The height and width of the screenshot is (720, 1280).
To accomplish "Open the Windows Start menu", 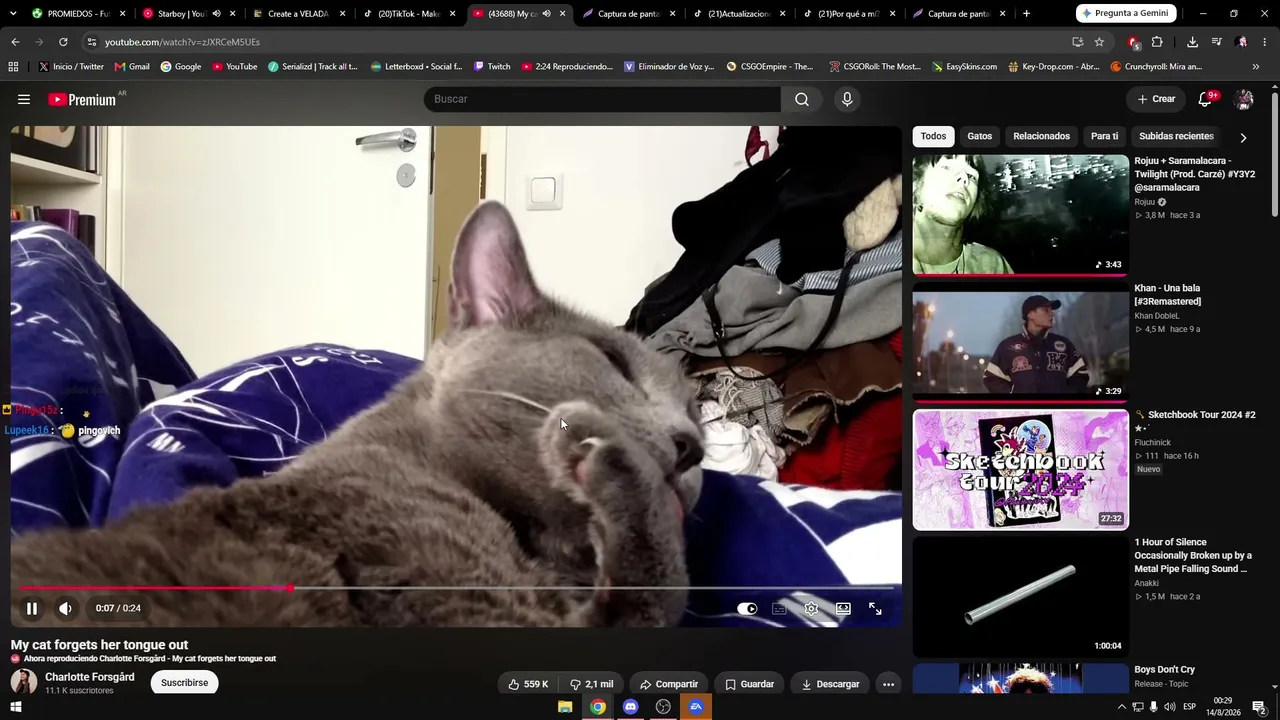I will (15, 707).
